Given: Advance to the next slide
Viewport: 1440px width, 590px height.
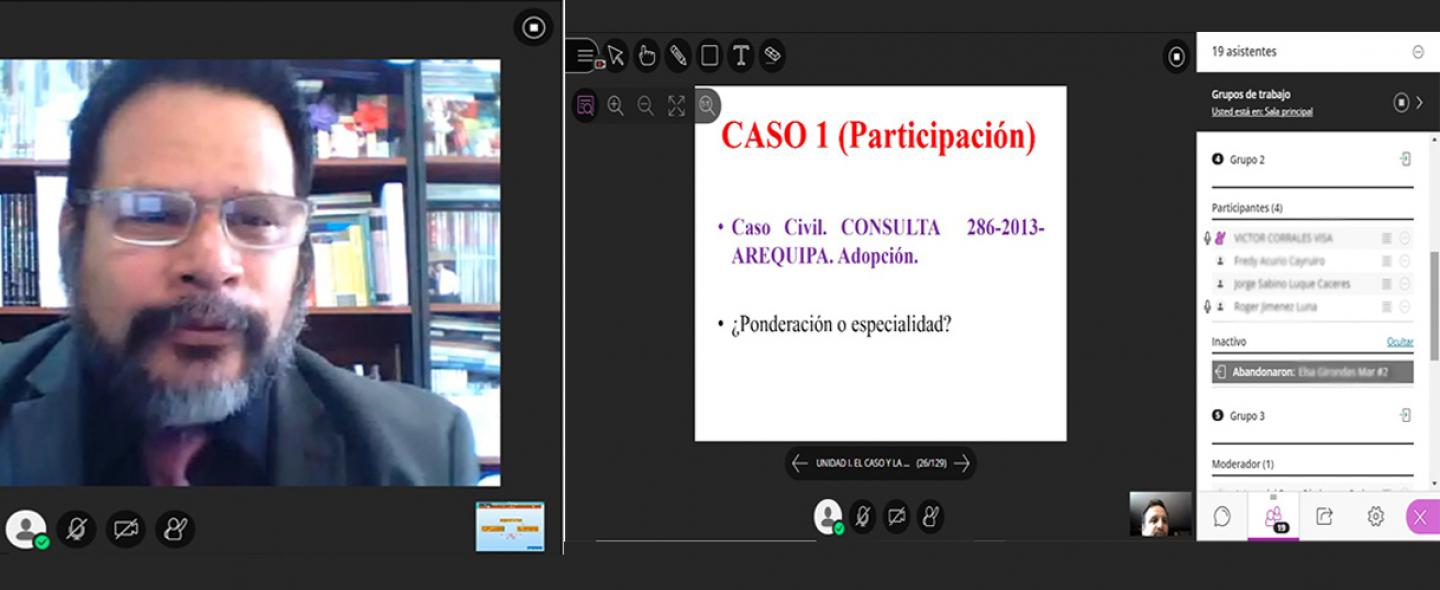Looking at the screenshot, I should pos(962,463).
